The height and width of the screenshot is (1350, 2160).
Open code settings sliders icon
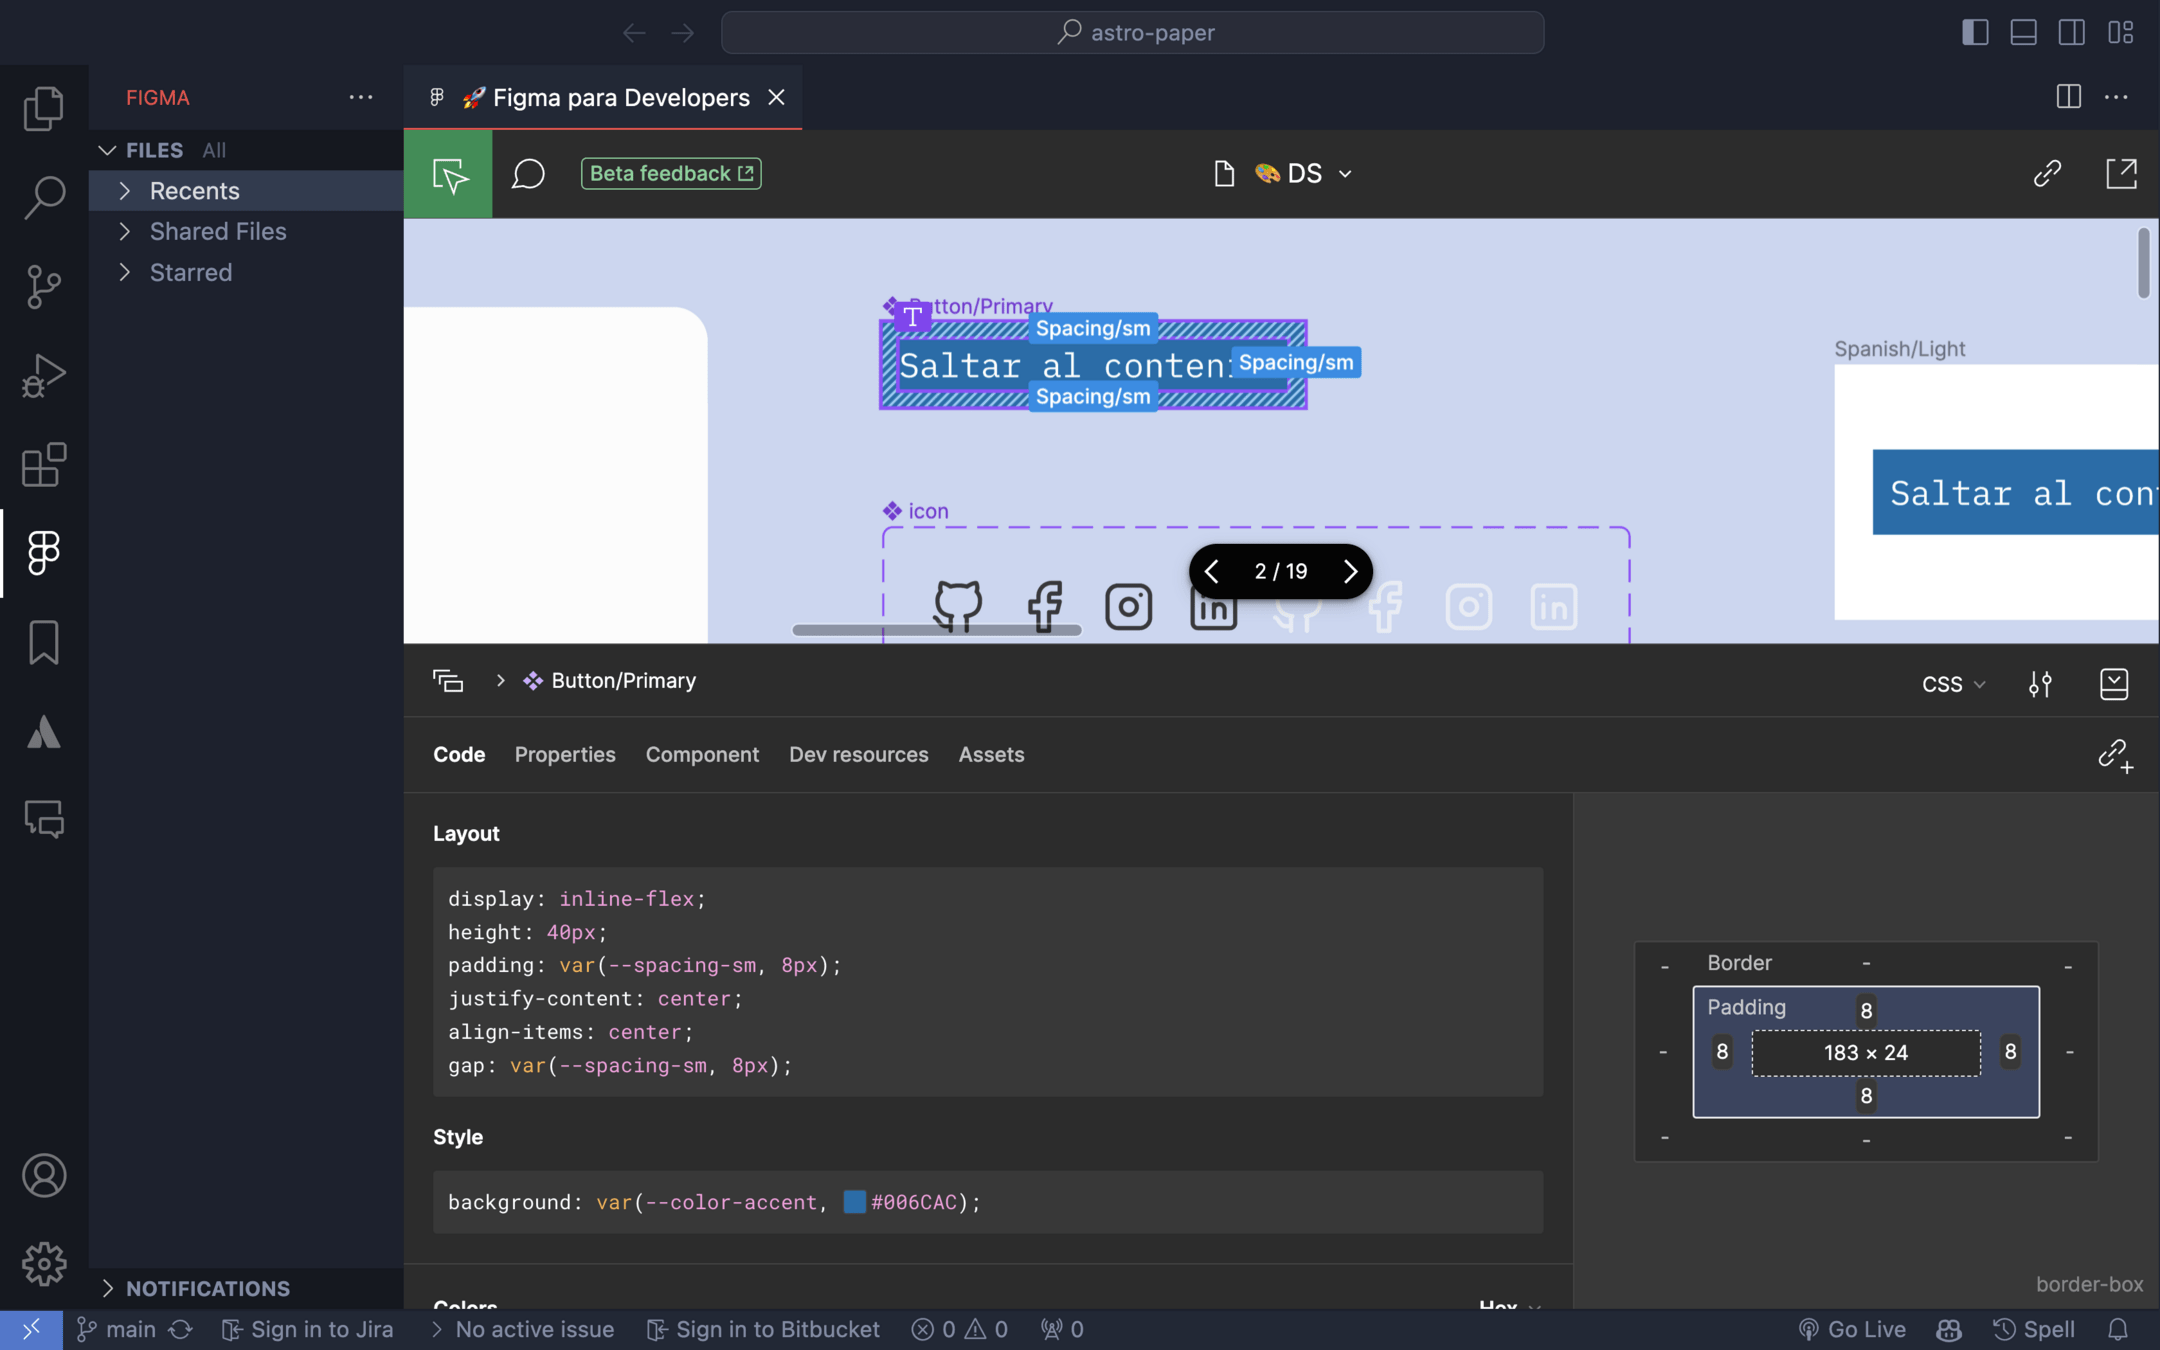(2040, 684)
